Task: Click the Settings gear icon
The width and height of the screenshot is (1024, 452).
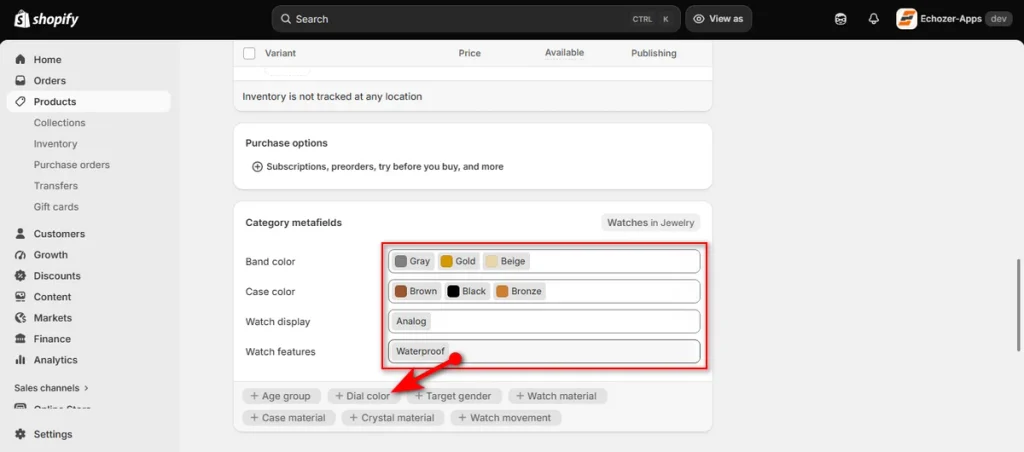Action: coord(20,434)
